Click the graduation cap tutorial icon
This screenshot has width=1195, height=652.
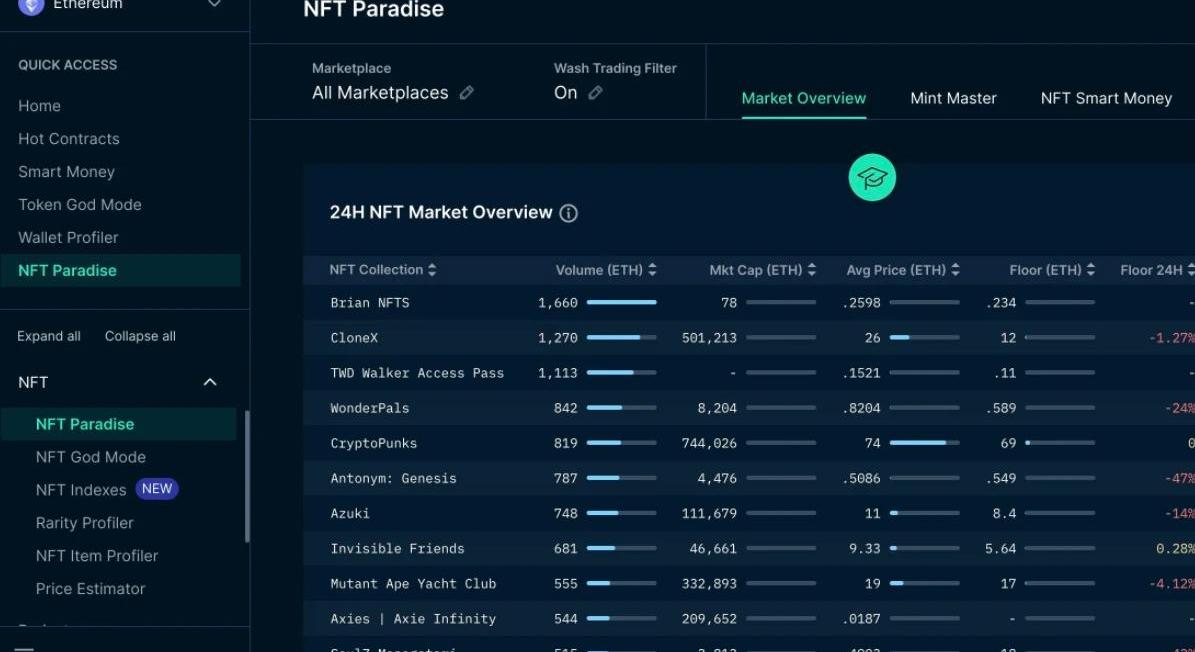pyautogui.click(x=872, y=177)
